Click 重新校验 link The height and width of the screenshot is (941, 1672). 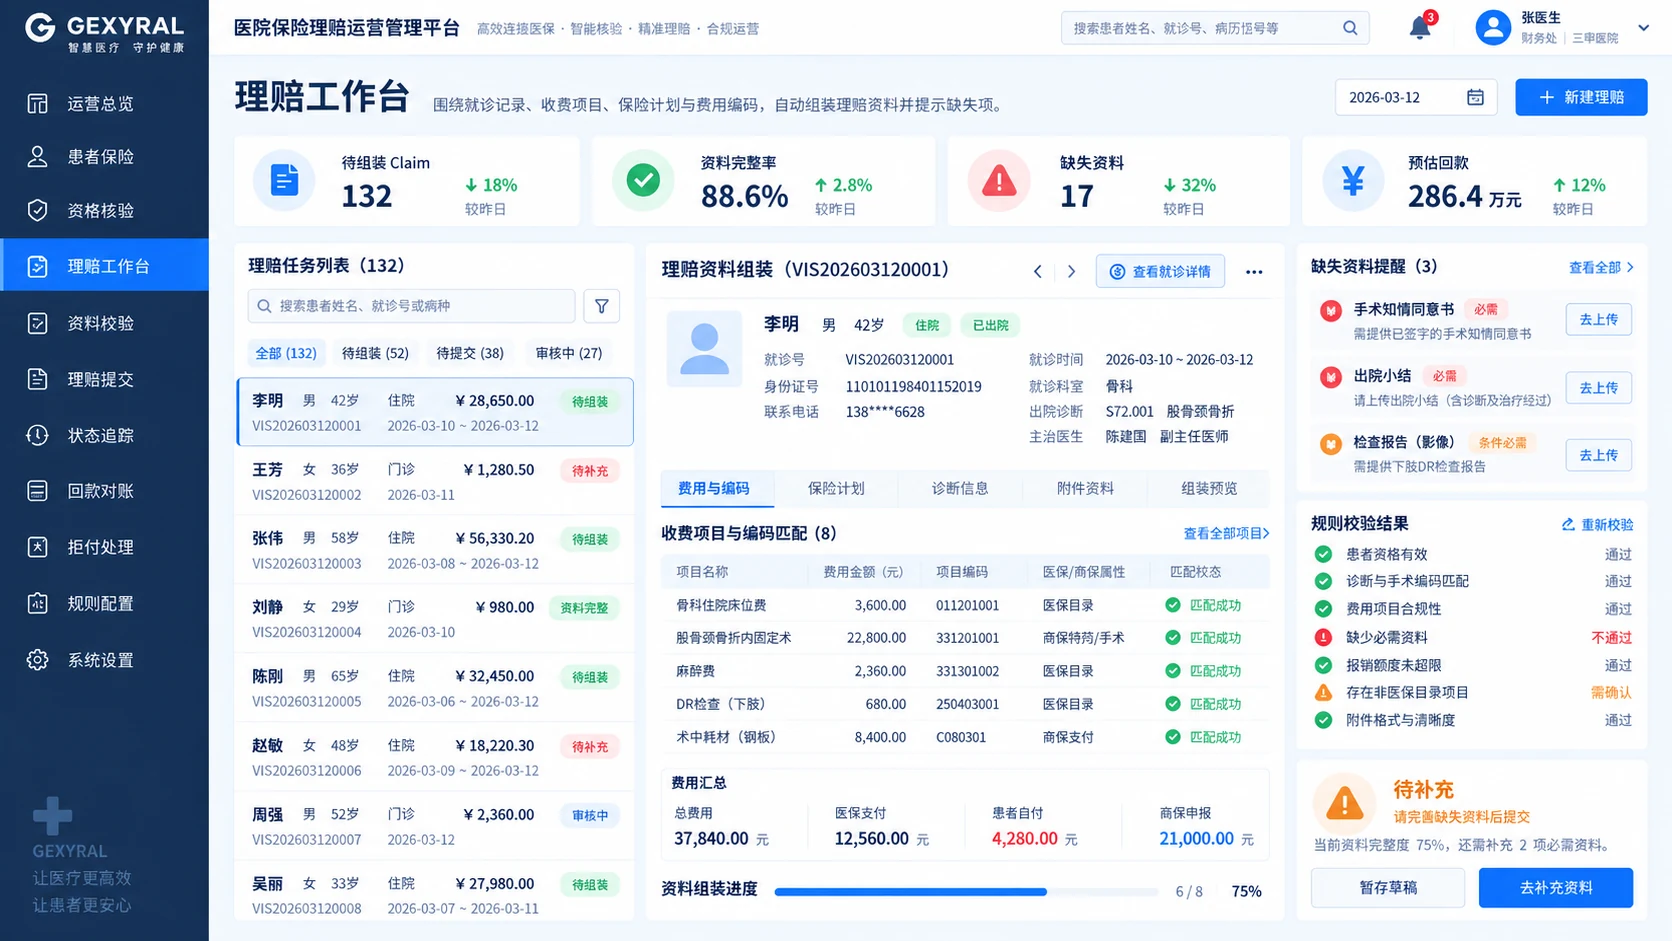[x=1597, y=524]
